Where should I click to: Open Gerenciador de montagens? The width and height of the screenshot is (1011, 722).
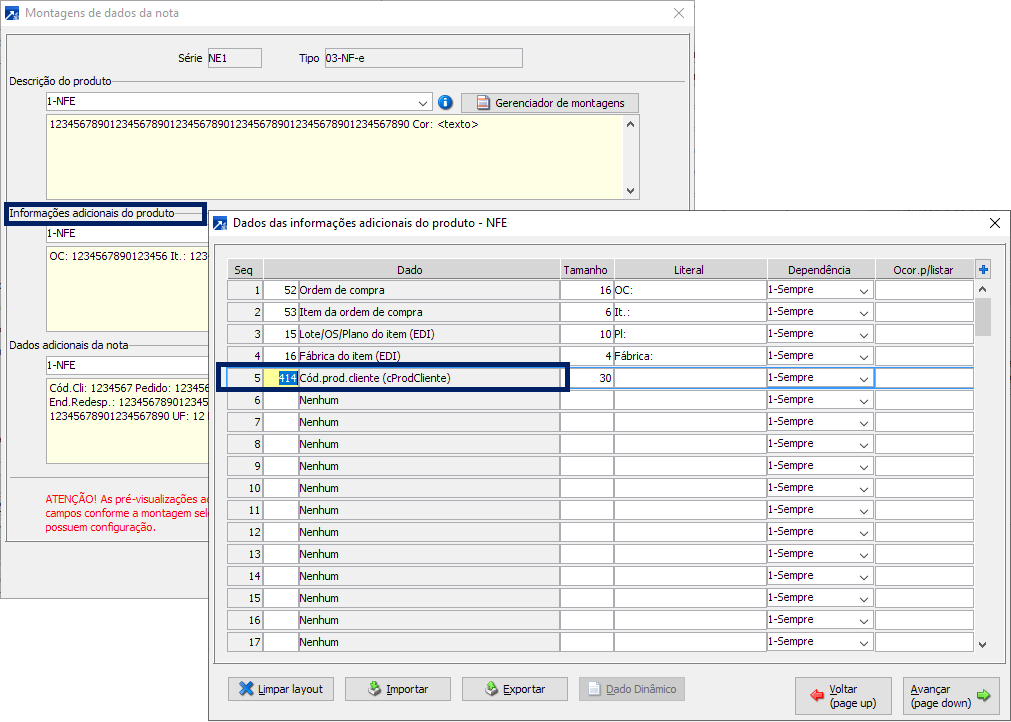tap(549, 103)
